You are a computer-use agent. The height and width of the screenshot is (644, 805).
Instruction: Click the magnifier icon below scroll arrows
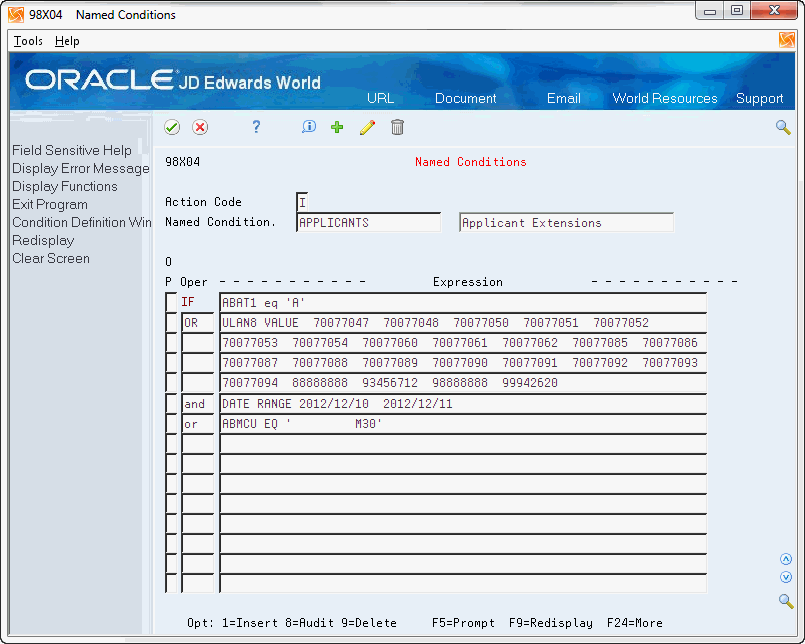(786, 601)
